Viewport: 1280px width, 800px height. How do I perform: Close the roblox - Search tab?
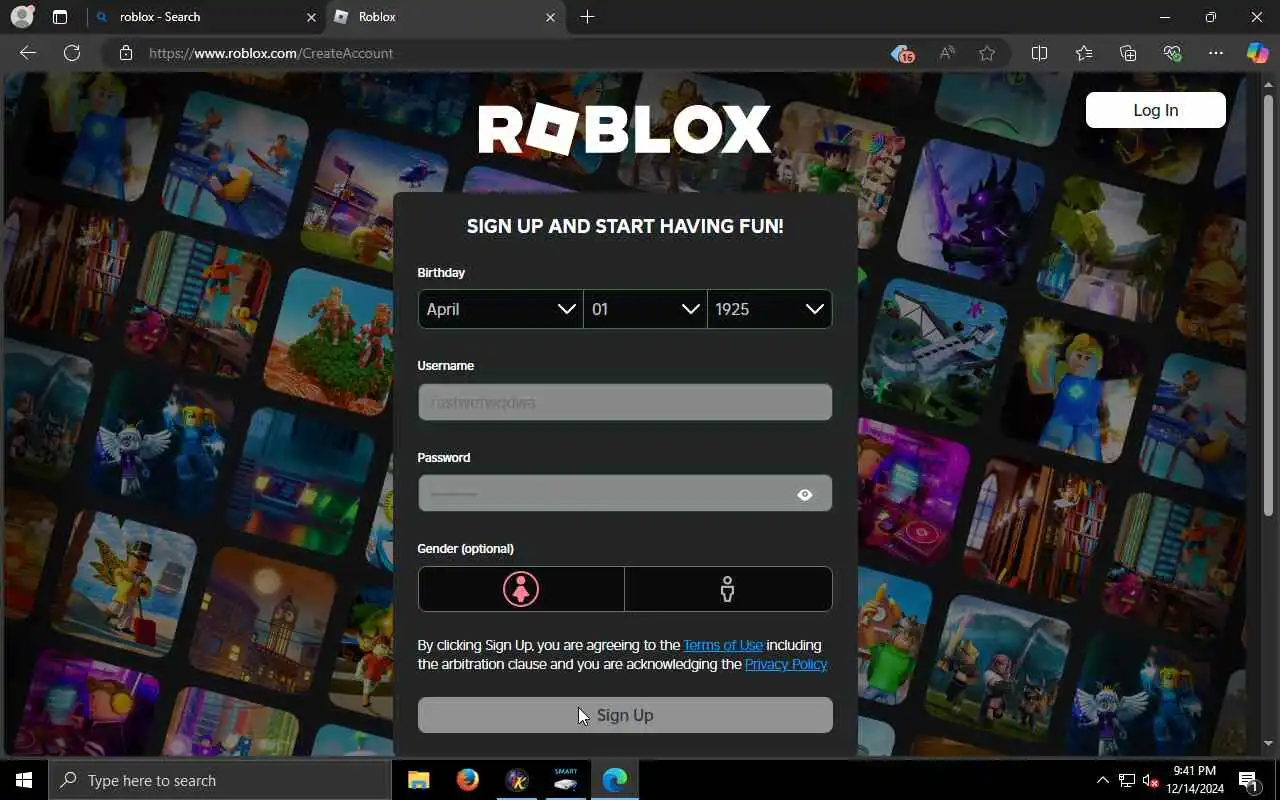coord(311,17)
